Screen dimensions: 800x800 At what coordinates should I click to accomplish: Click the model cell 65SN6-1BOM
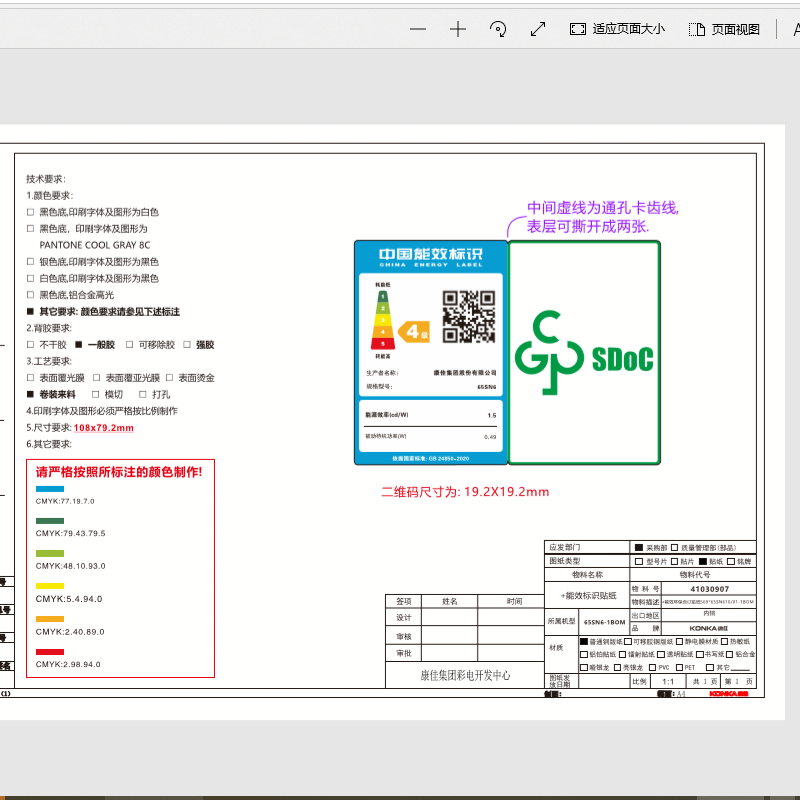pyautogui.click(x=605, y=622)
